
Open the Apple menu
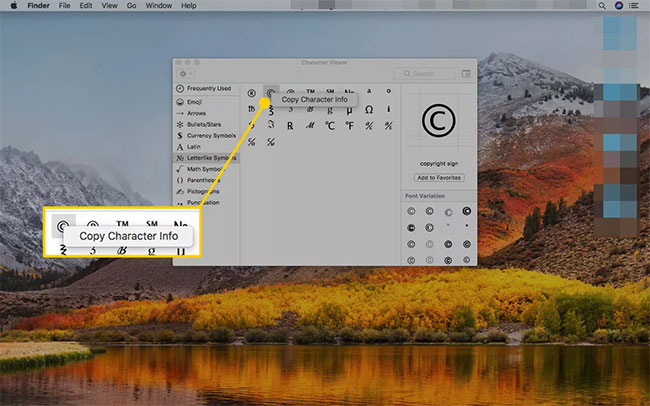[x=14, y=5]
